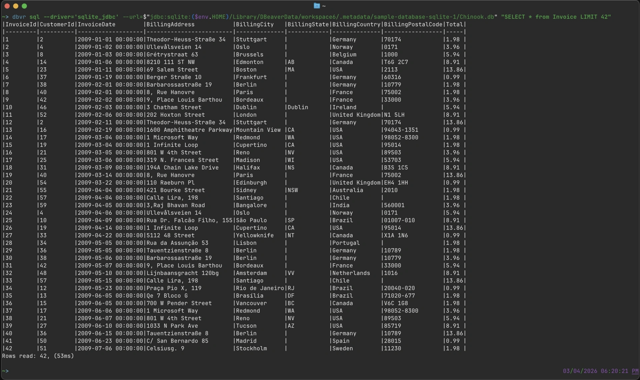
Task: Click the city 'Yellowknife'
Action: pos(255,236)
